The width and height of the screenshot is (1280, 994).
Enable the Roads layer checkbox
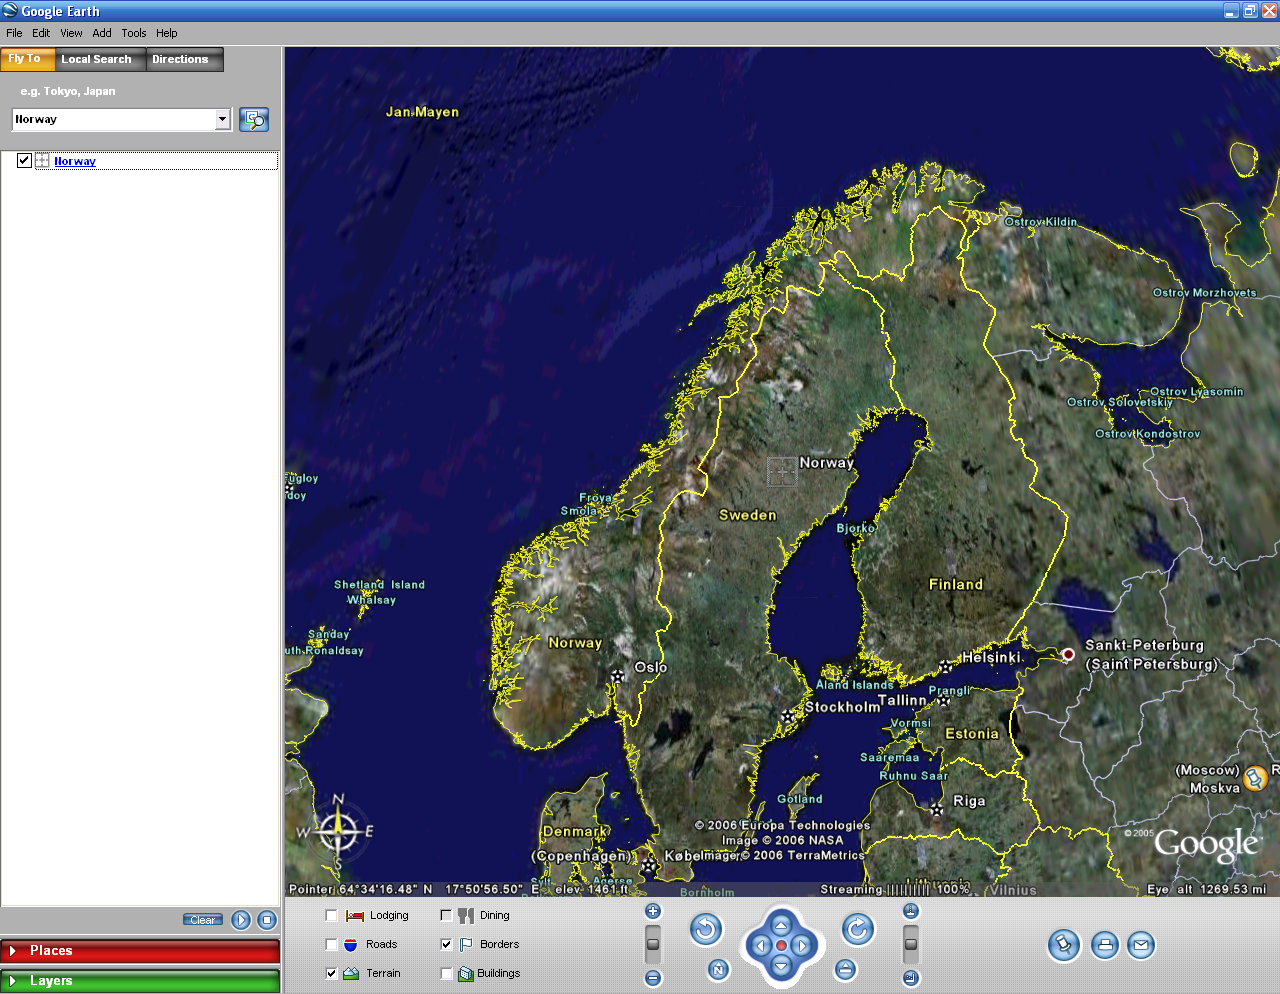[x=332, y=944]
